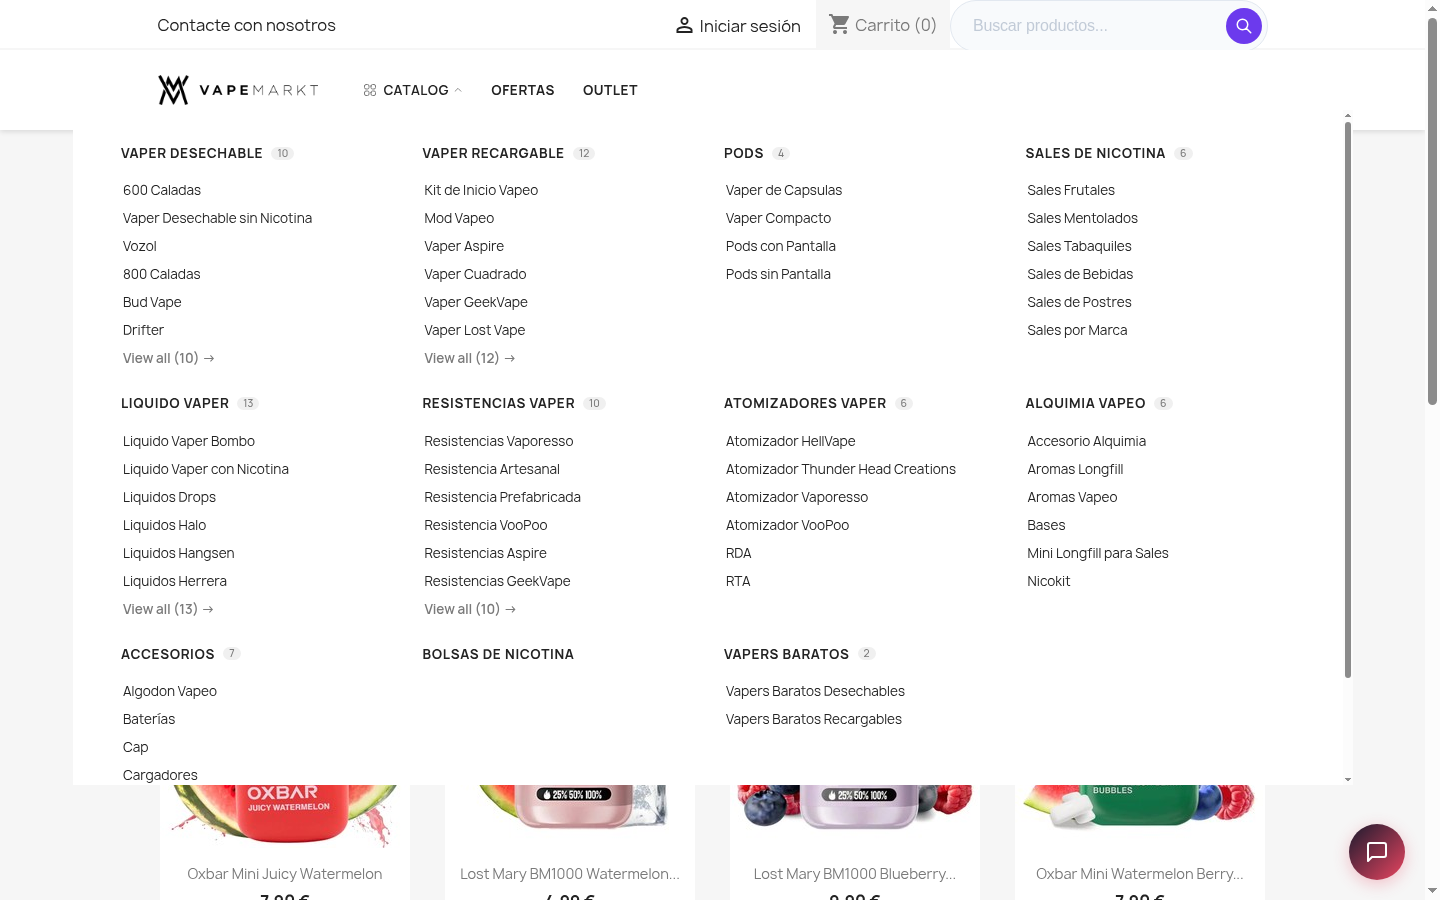
Task: Open BOLSAS DE NICOTINA category heading
Action: pyautogui.click(x=498, y=654)
